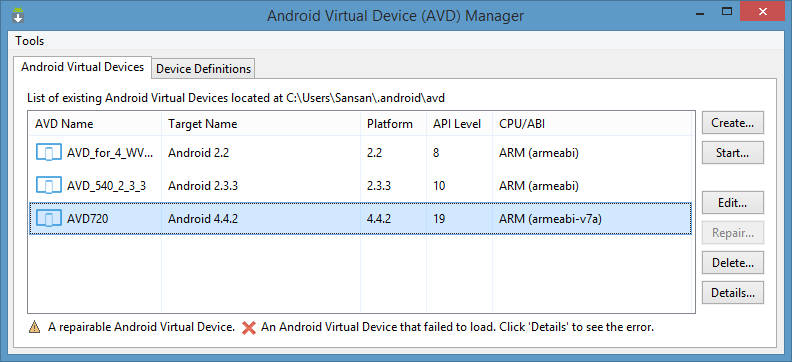Click the device icon for AVD_540_2_3_3
This screenshot has width=792, height=362.
(49, 185)
